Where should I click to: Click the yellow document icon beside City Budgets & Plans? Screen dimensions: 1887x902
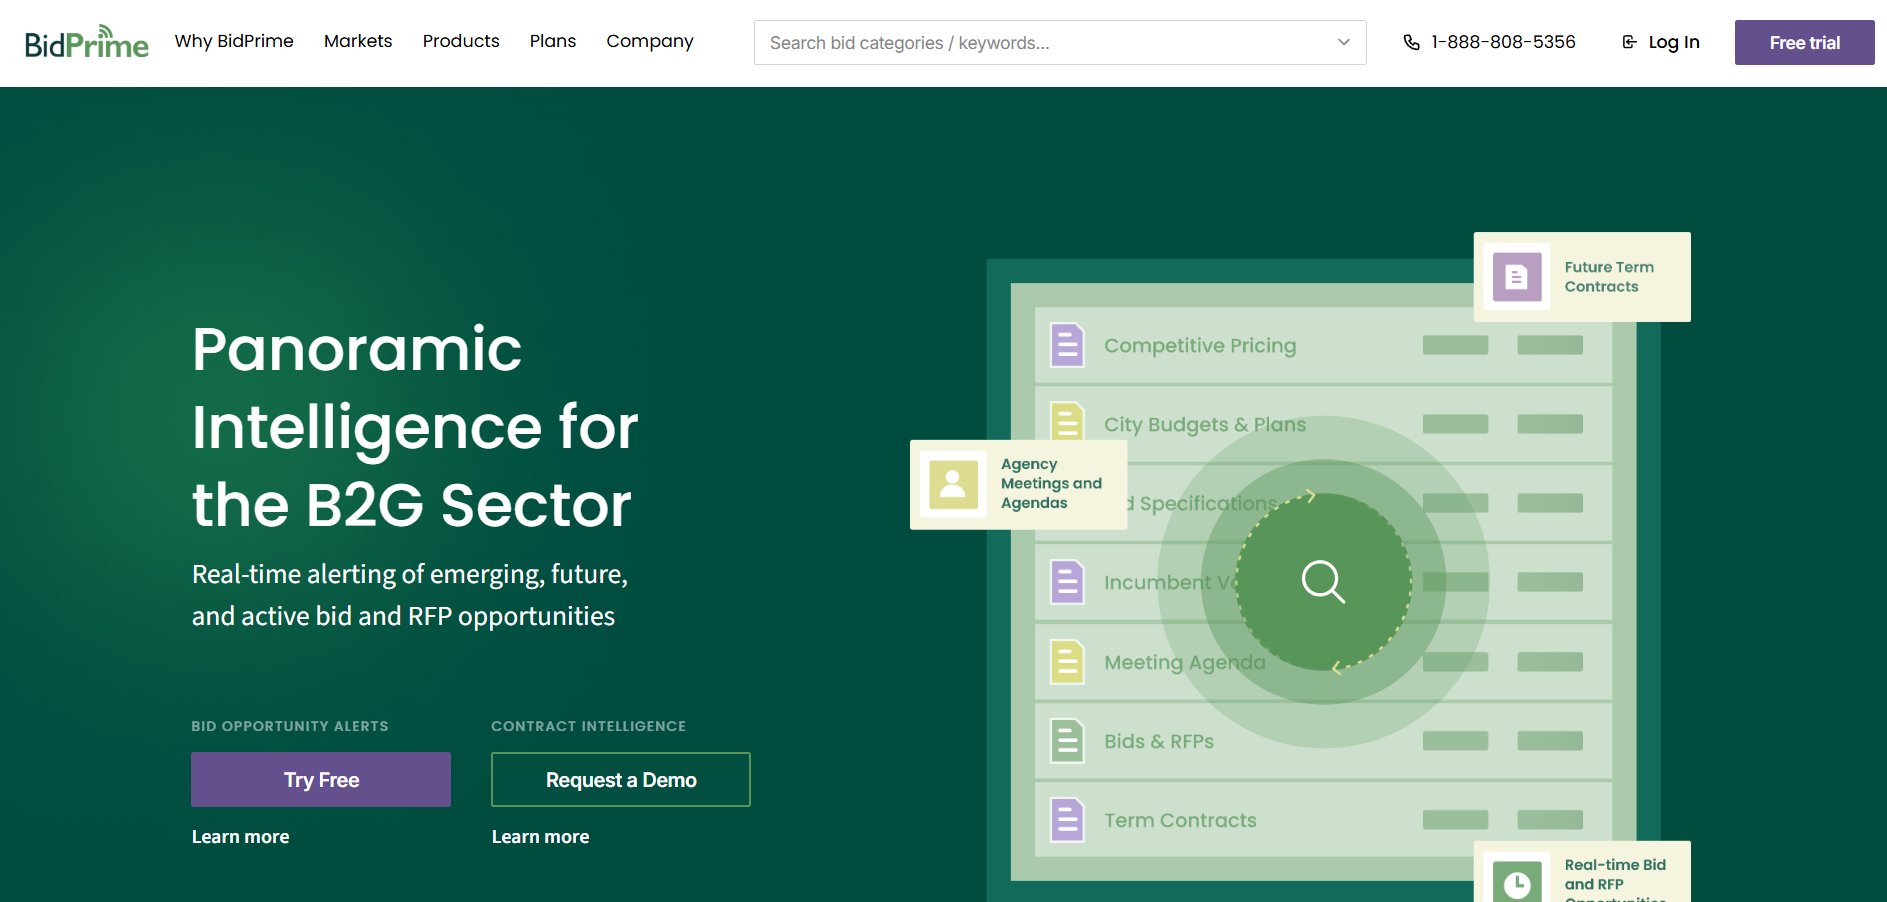click(x=1067, y=421)
